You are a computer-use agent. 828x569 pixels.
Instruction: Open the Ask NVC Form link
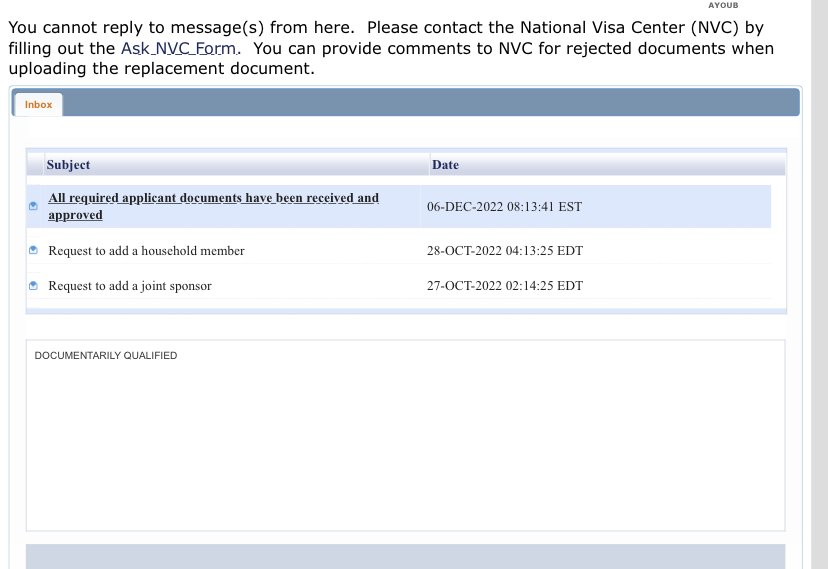[179, 48]
